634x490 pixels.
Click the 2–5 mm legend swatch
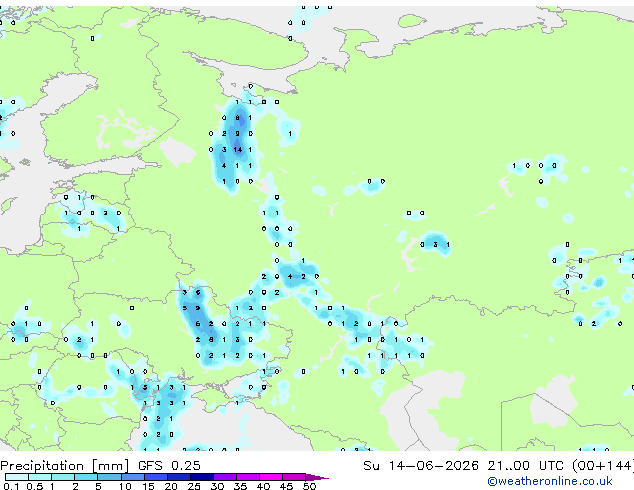pyautogui.click(x=86, y=477)
